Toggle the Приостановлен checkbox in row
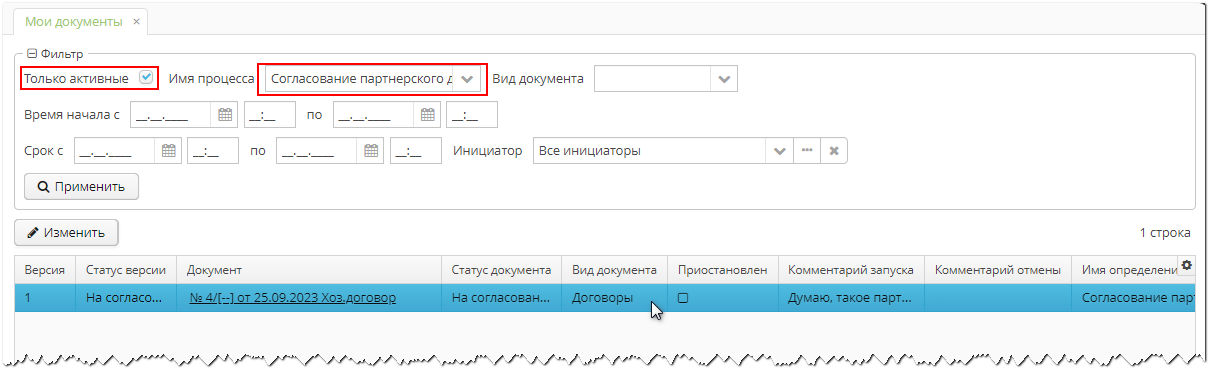 [683, 298]
